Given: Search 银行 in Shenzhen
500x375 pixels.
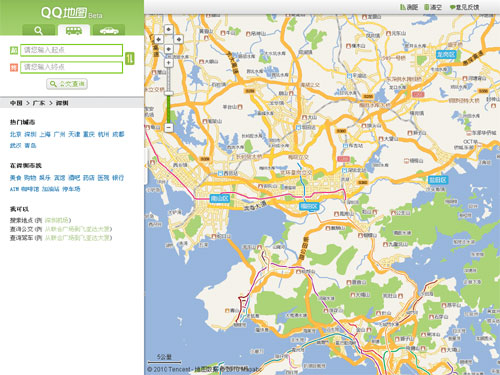Looking at the screenshot, I should (x=118, y=178).
